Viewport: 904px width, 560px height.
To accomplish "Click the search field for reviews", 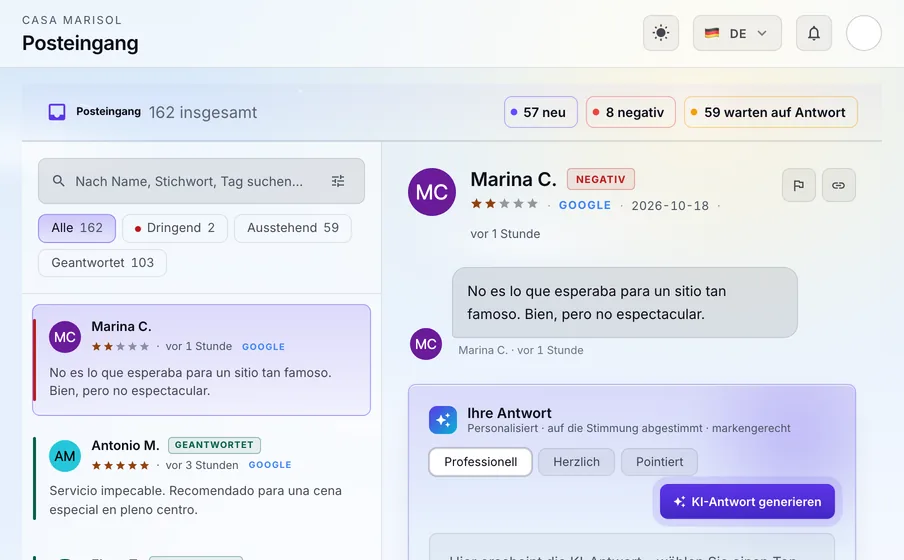I will [201, 181].
